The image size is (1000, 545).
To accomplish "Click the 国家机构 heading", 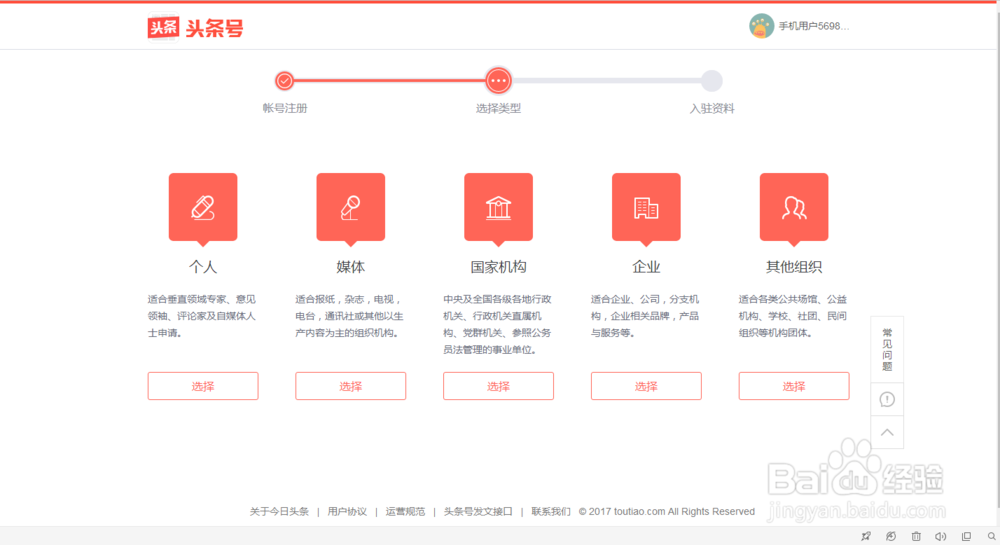I will tap(498, 267).
